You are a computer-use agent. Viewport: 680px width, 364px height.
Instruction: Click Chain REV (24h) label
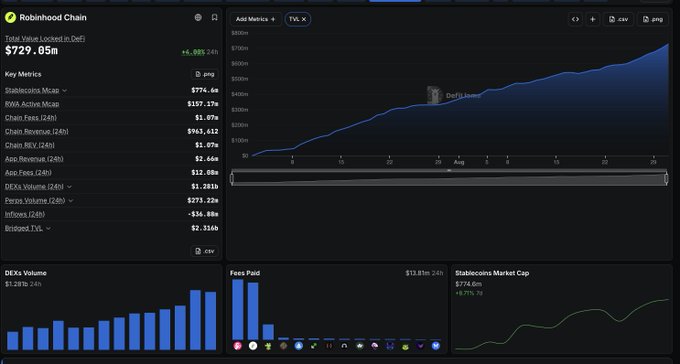pos(30,145)
